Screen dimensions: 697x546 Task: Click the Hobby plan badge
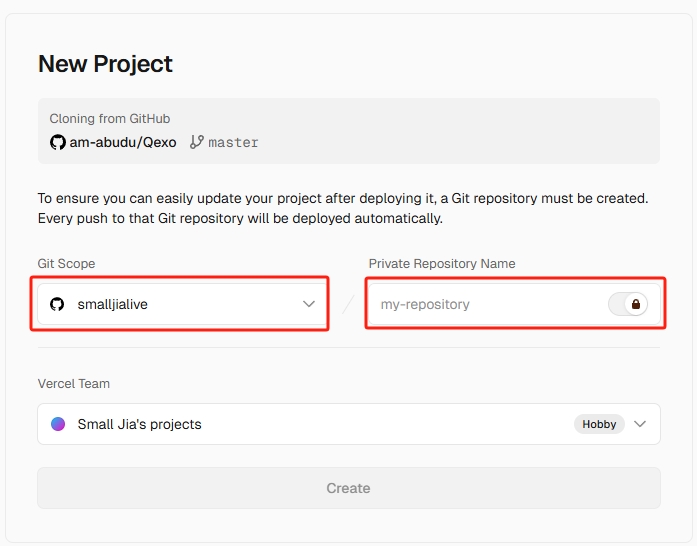[x=599, y=424]
